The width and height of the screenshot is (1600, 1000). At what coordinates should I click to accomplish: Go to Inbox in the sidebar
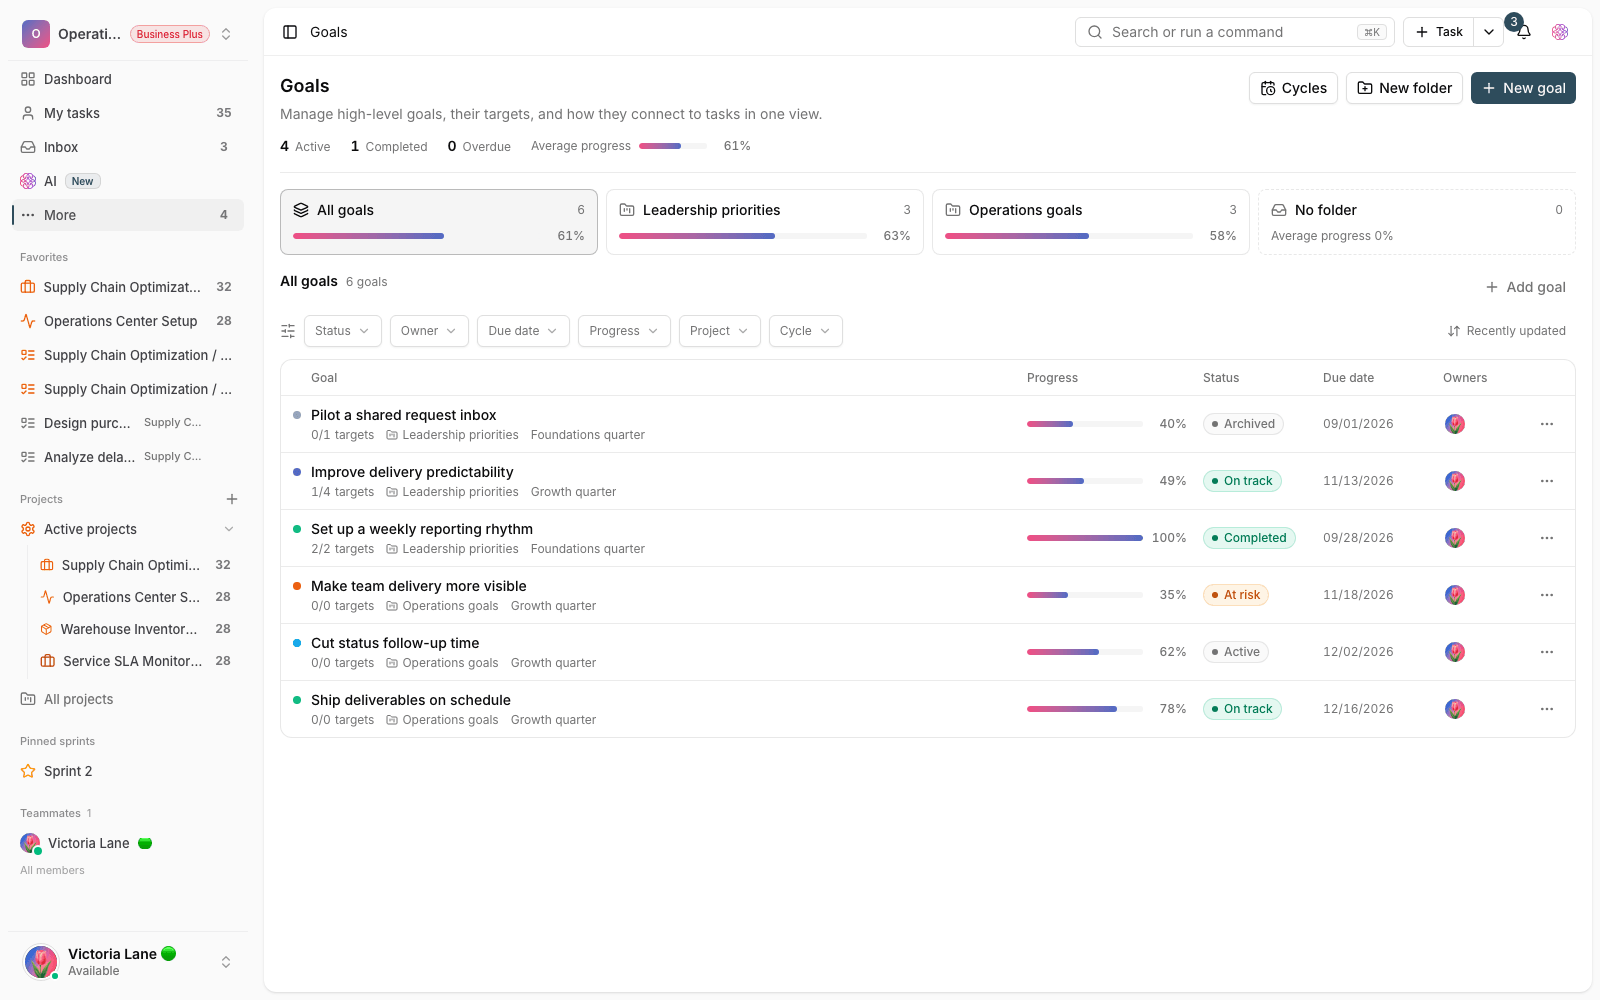126,147
